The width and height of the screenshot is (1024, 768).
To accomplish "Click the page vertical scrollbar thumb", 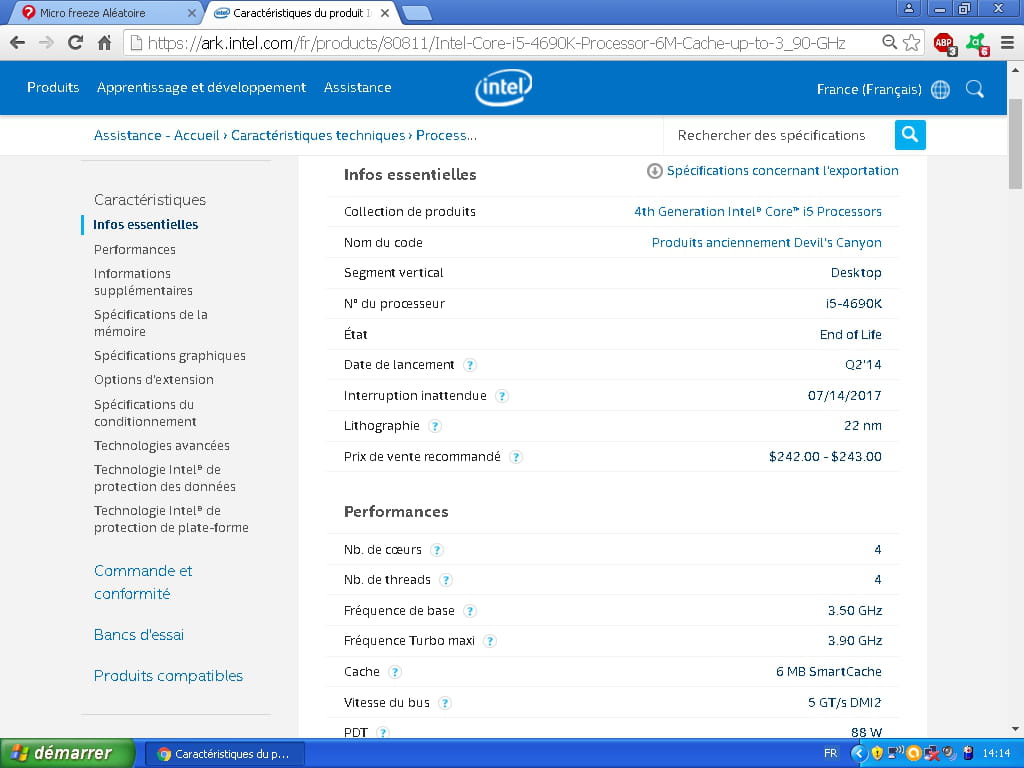I will click(1015, 144).
